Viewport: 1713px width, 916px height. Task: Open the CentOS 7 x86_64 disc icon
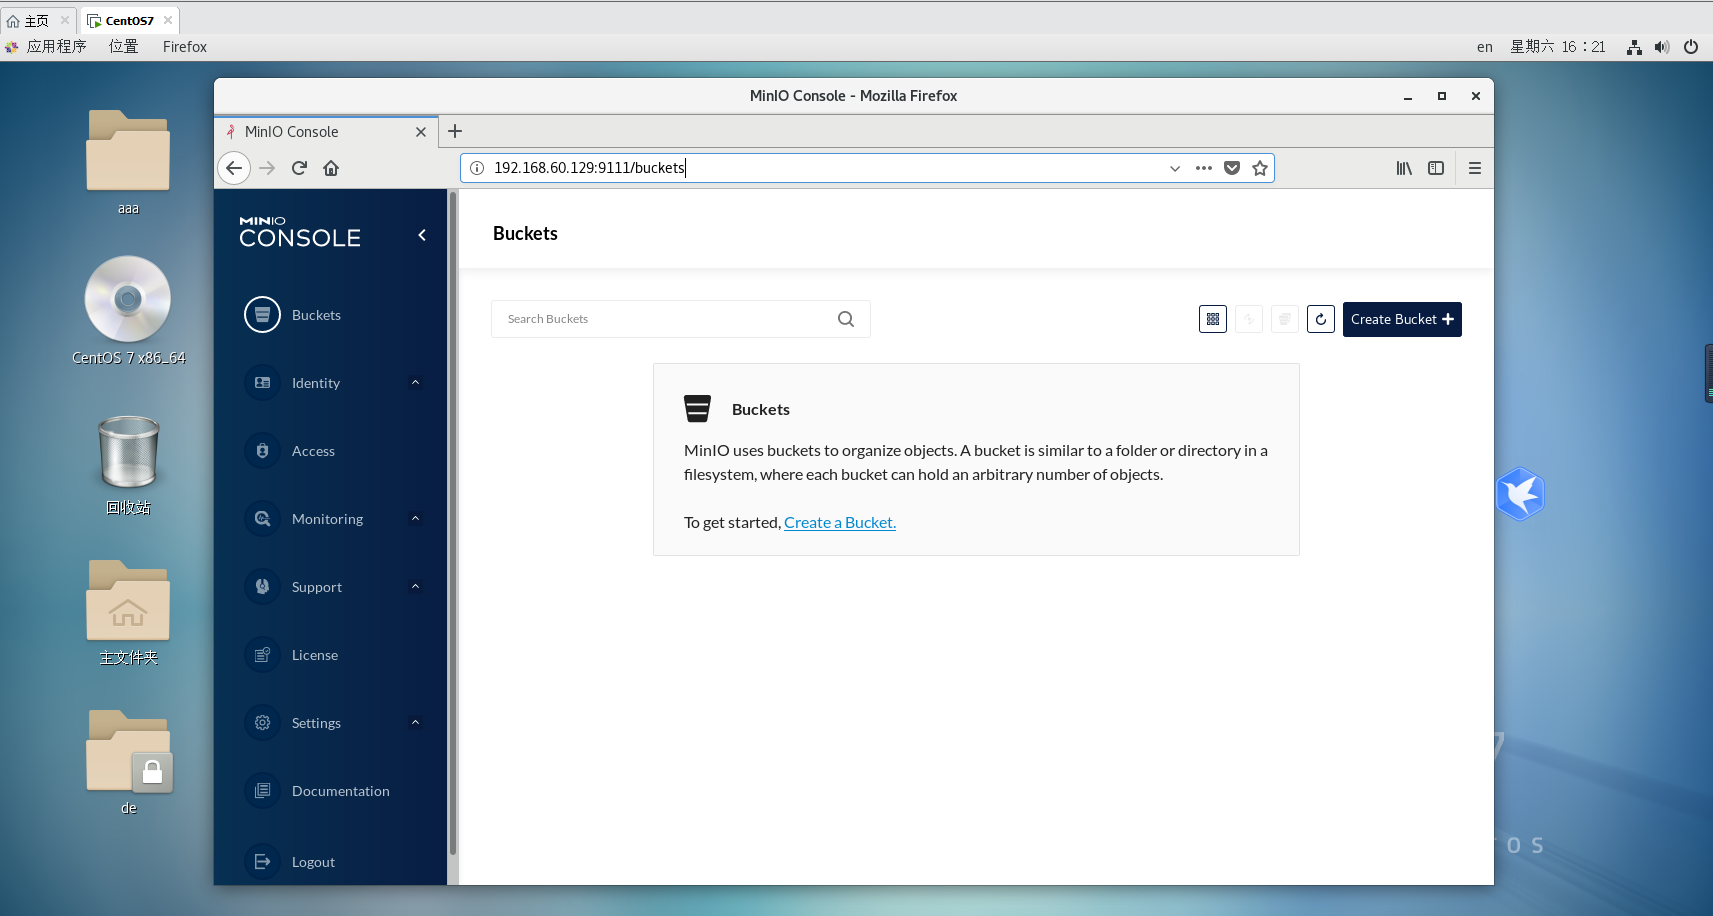128,311
